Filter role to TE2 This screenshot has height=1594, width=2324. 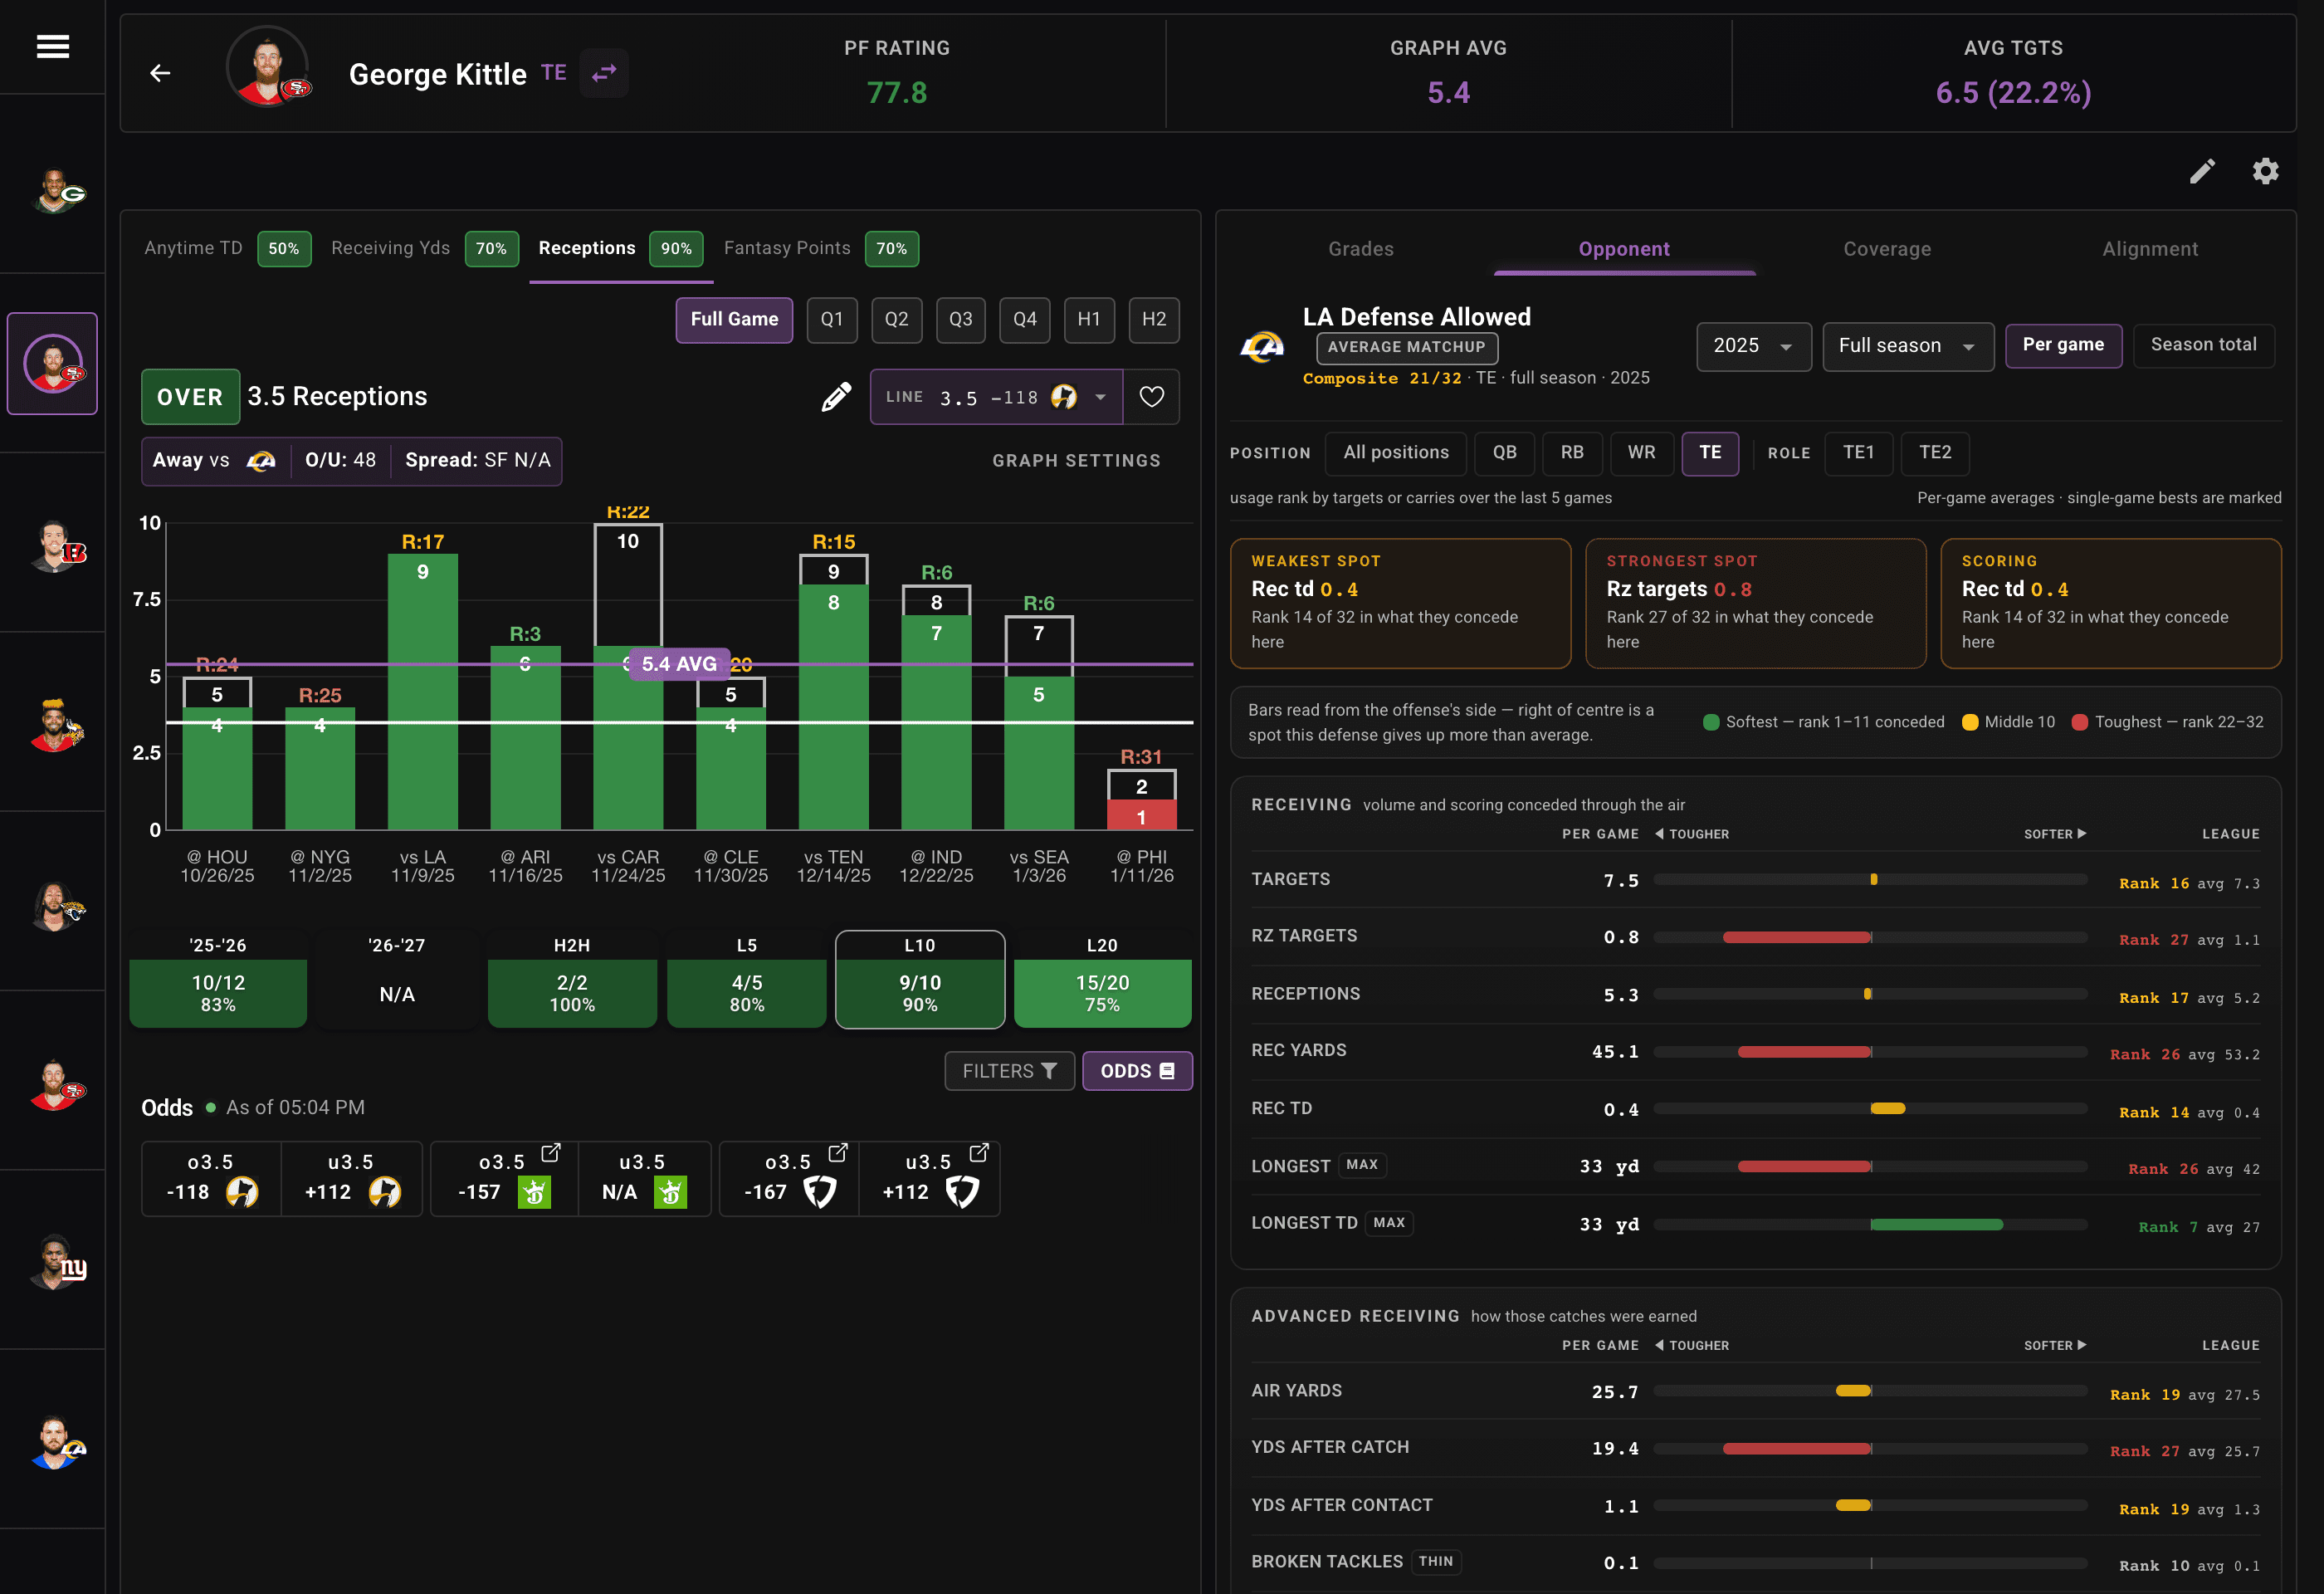1935,453
